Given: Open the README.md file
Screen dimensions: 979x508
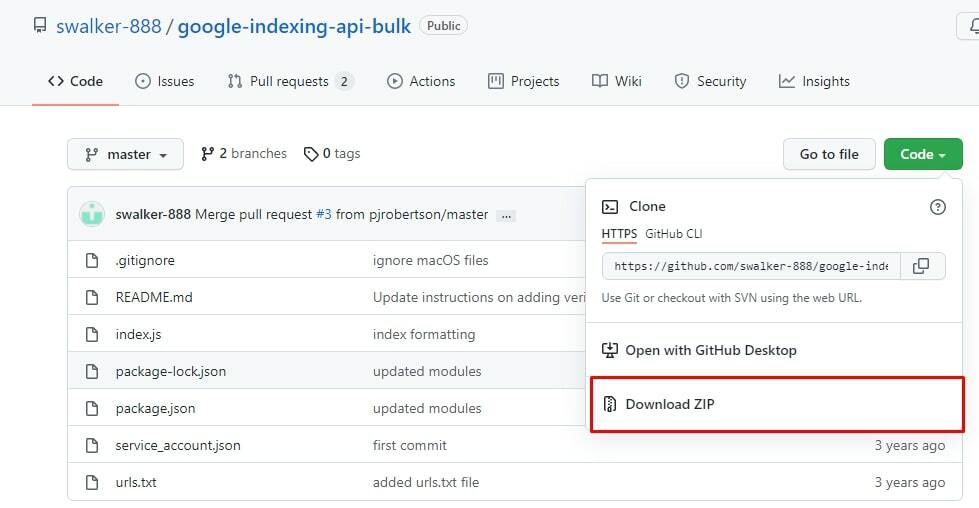Looking at the screenshot, I should point(154,297).
